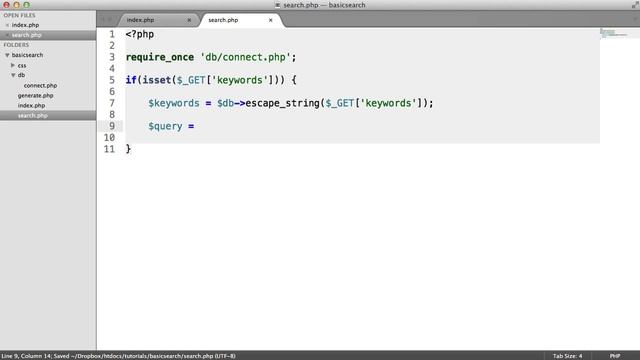This screenshot has width=640, height=360.
Task: Open the PHP syntax selector
Action: click(615, 356)
